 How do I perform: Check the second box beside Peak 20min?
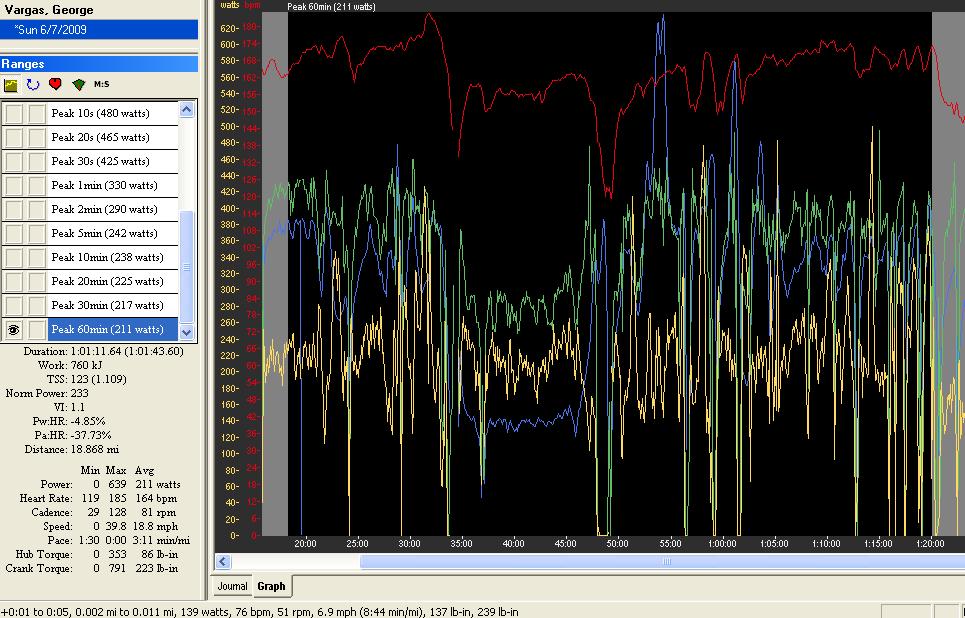pyautogui.click(x=36, y=281)
